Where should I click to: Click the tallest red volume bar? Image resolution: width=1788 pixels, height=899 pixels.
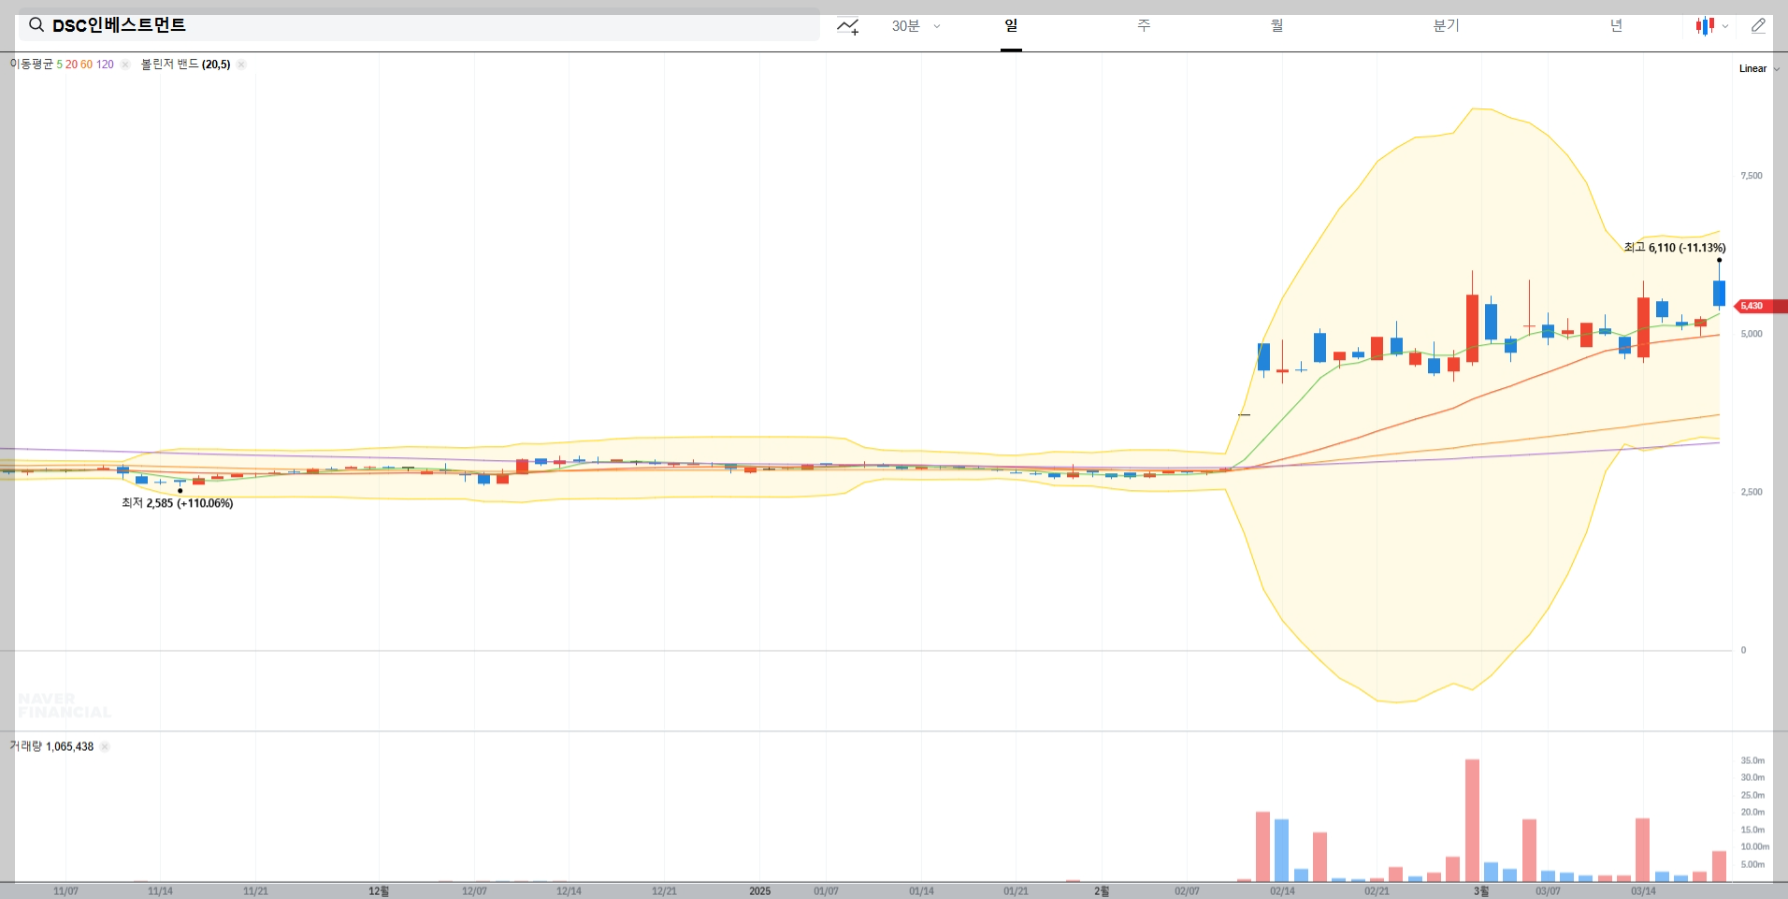coord(1472,820)
